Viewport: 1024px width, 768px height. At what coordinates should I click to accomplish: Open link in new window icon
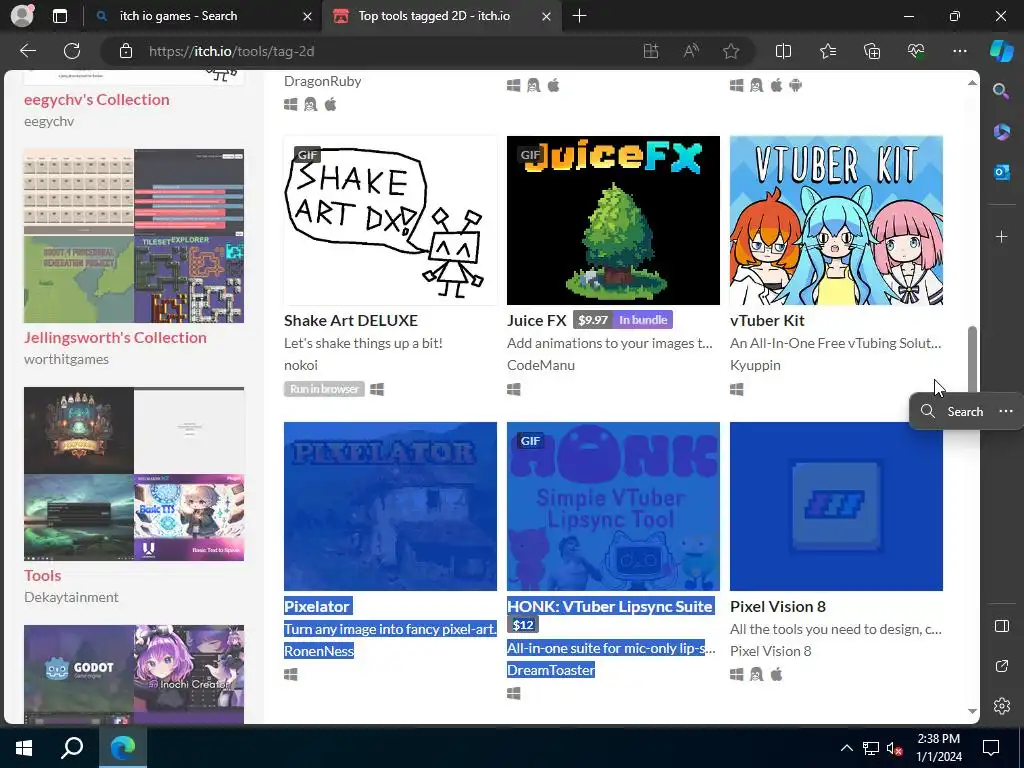[x=1002, y=666]
